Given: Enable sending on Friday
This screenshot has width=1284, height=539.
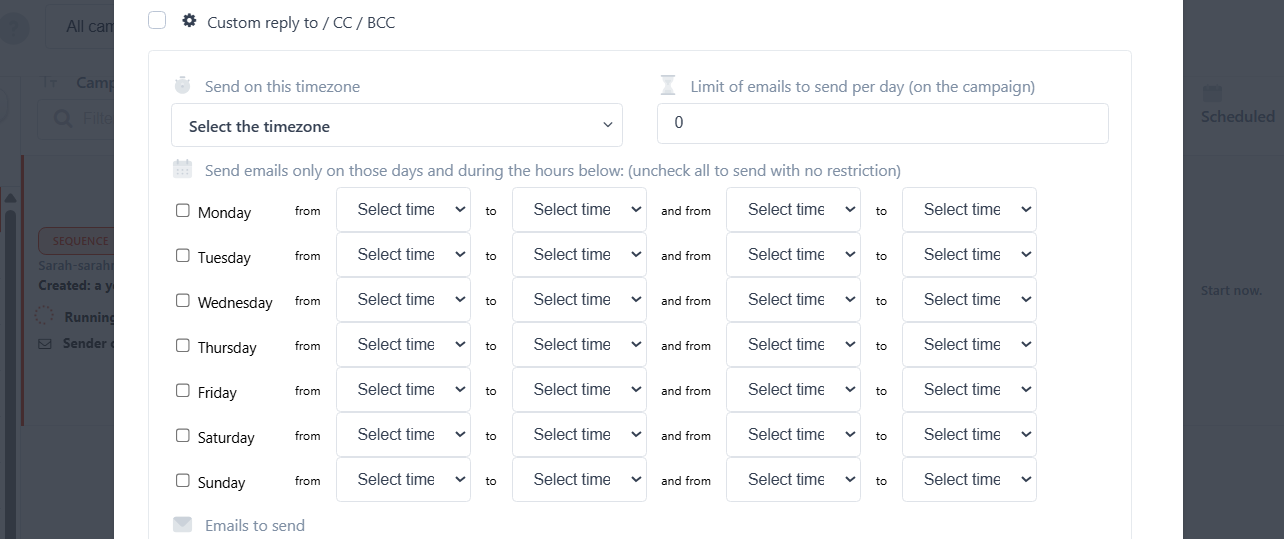Looking at the screenshot, I should (x=183, y=391).
